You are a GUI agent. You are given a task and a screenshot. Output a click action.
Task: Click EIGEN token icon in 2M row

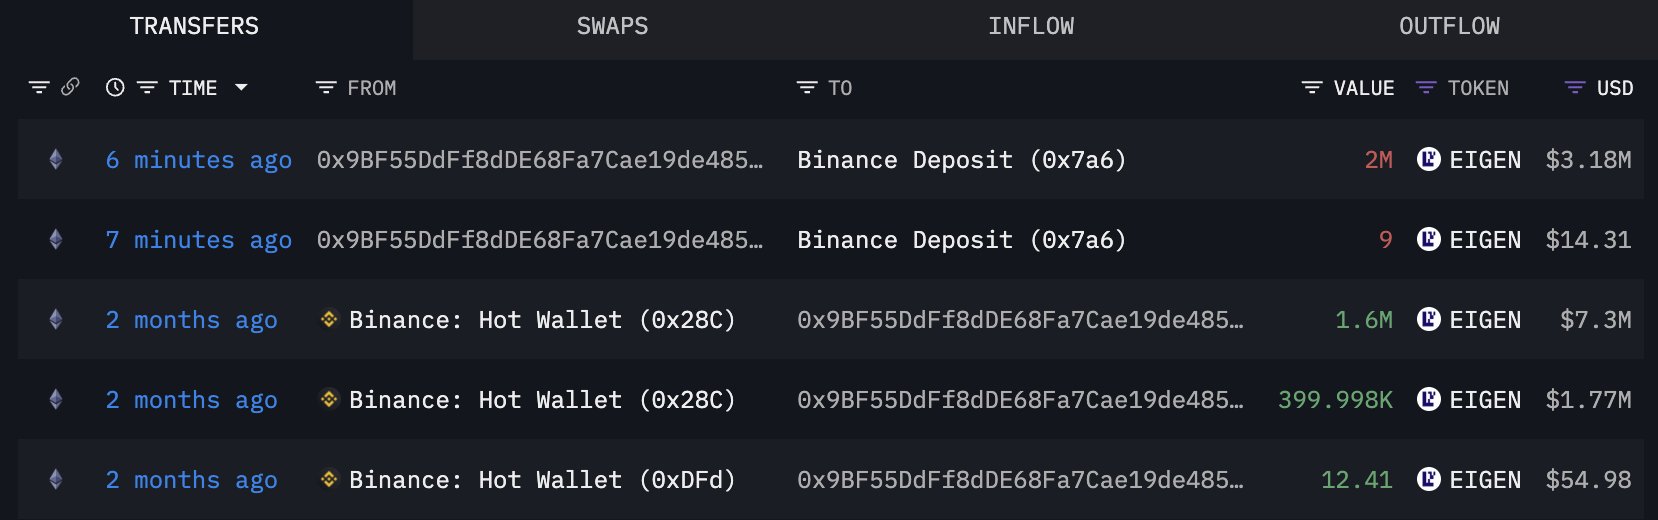[1428, 160]
